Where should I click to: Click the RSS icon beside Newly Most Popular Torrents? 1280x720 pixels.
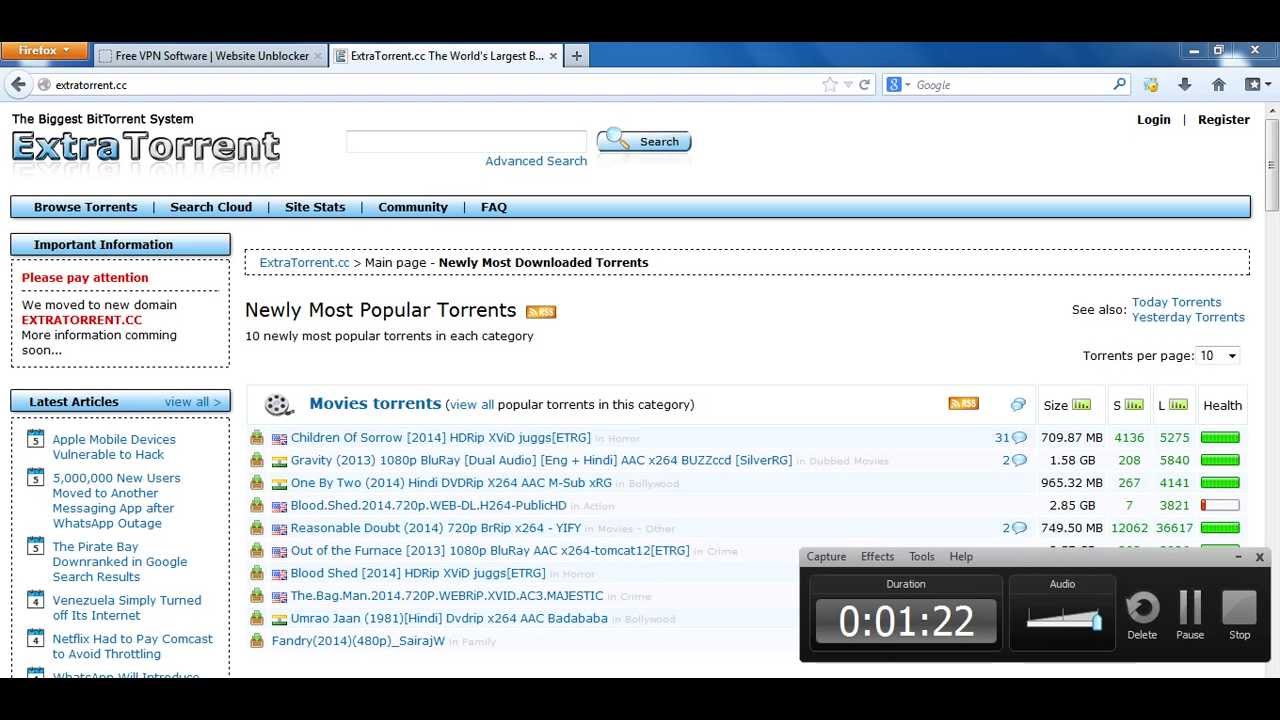(541, 312)
